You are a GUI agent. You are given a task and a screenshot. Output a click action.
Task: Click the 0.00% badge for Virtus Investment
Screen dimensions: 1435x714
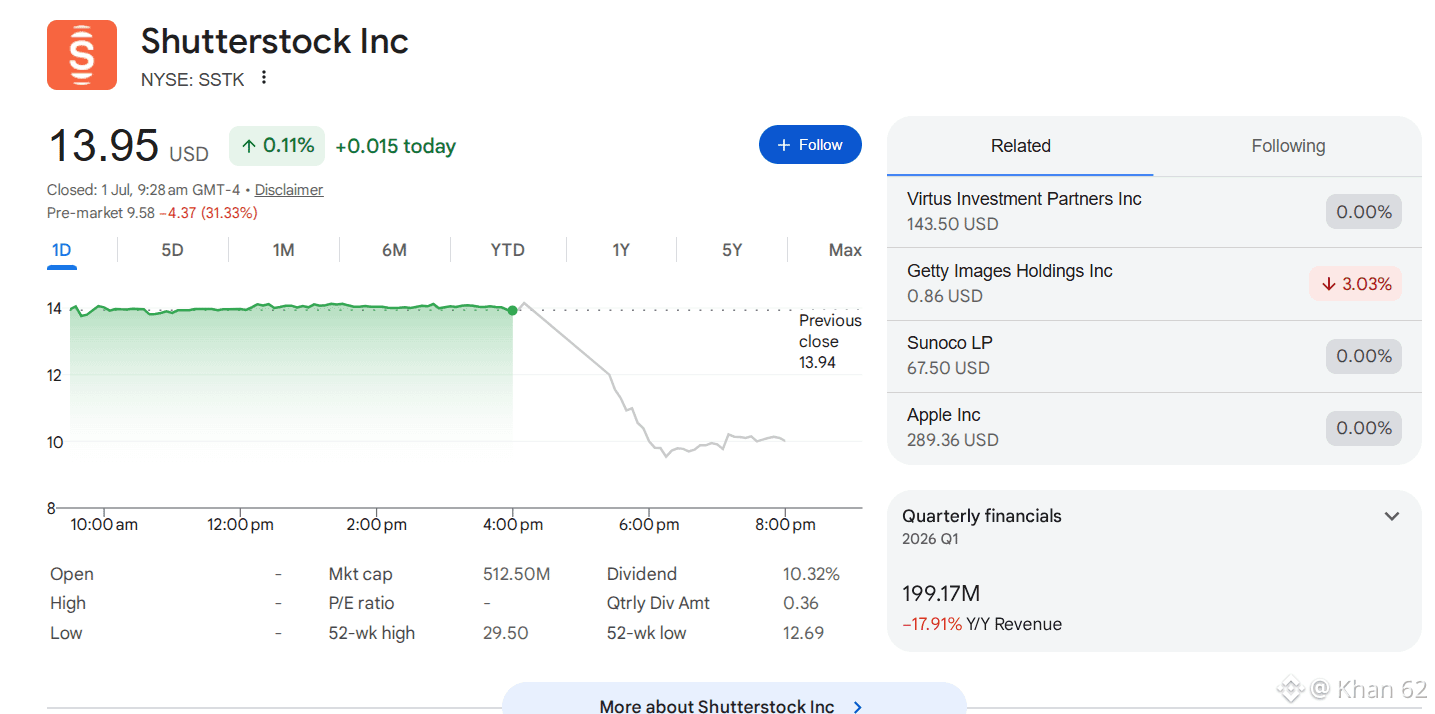(x=1364, y=212)
